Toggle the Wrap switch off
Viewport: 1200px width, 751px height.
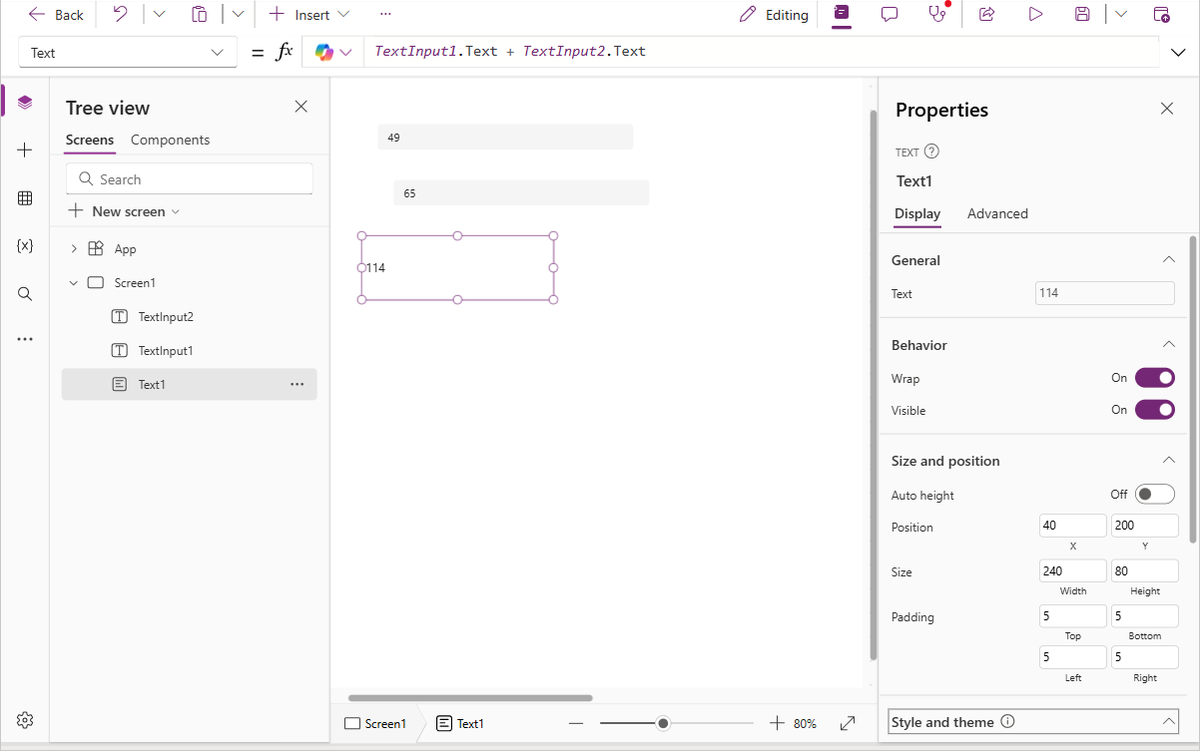[x=1155, y=378]
